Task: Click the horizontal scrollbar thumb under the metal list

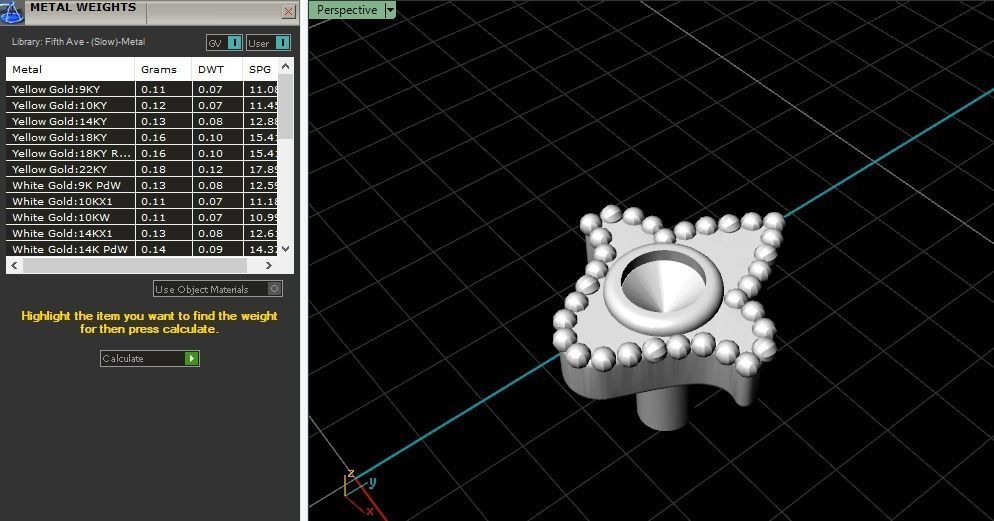Action: coord(134,266)
